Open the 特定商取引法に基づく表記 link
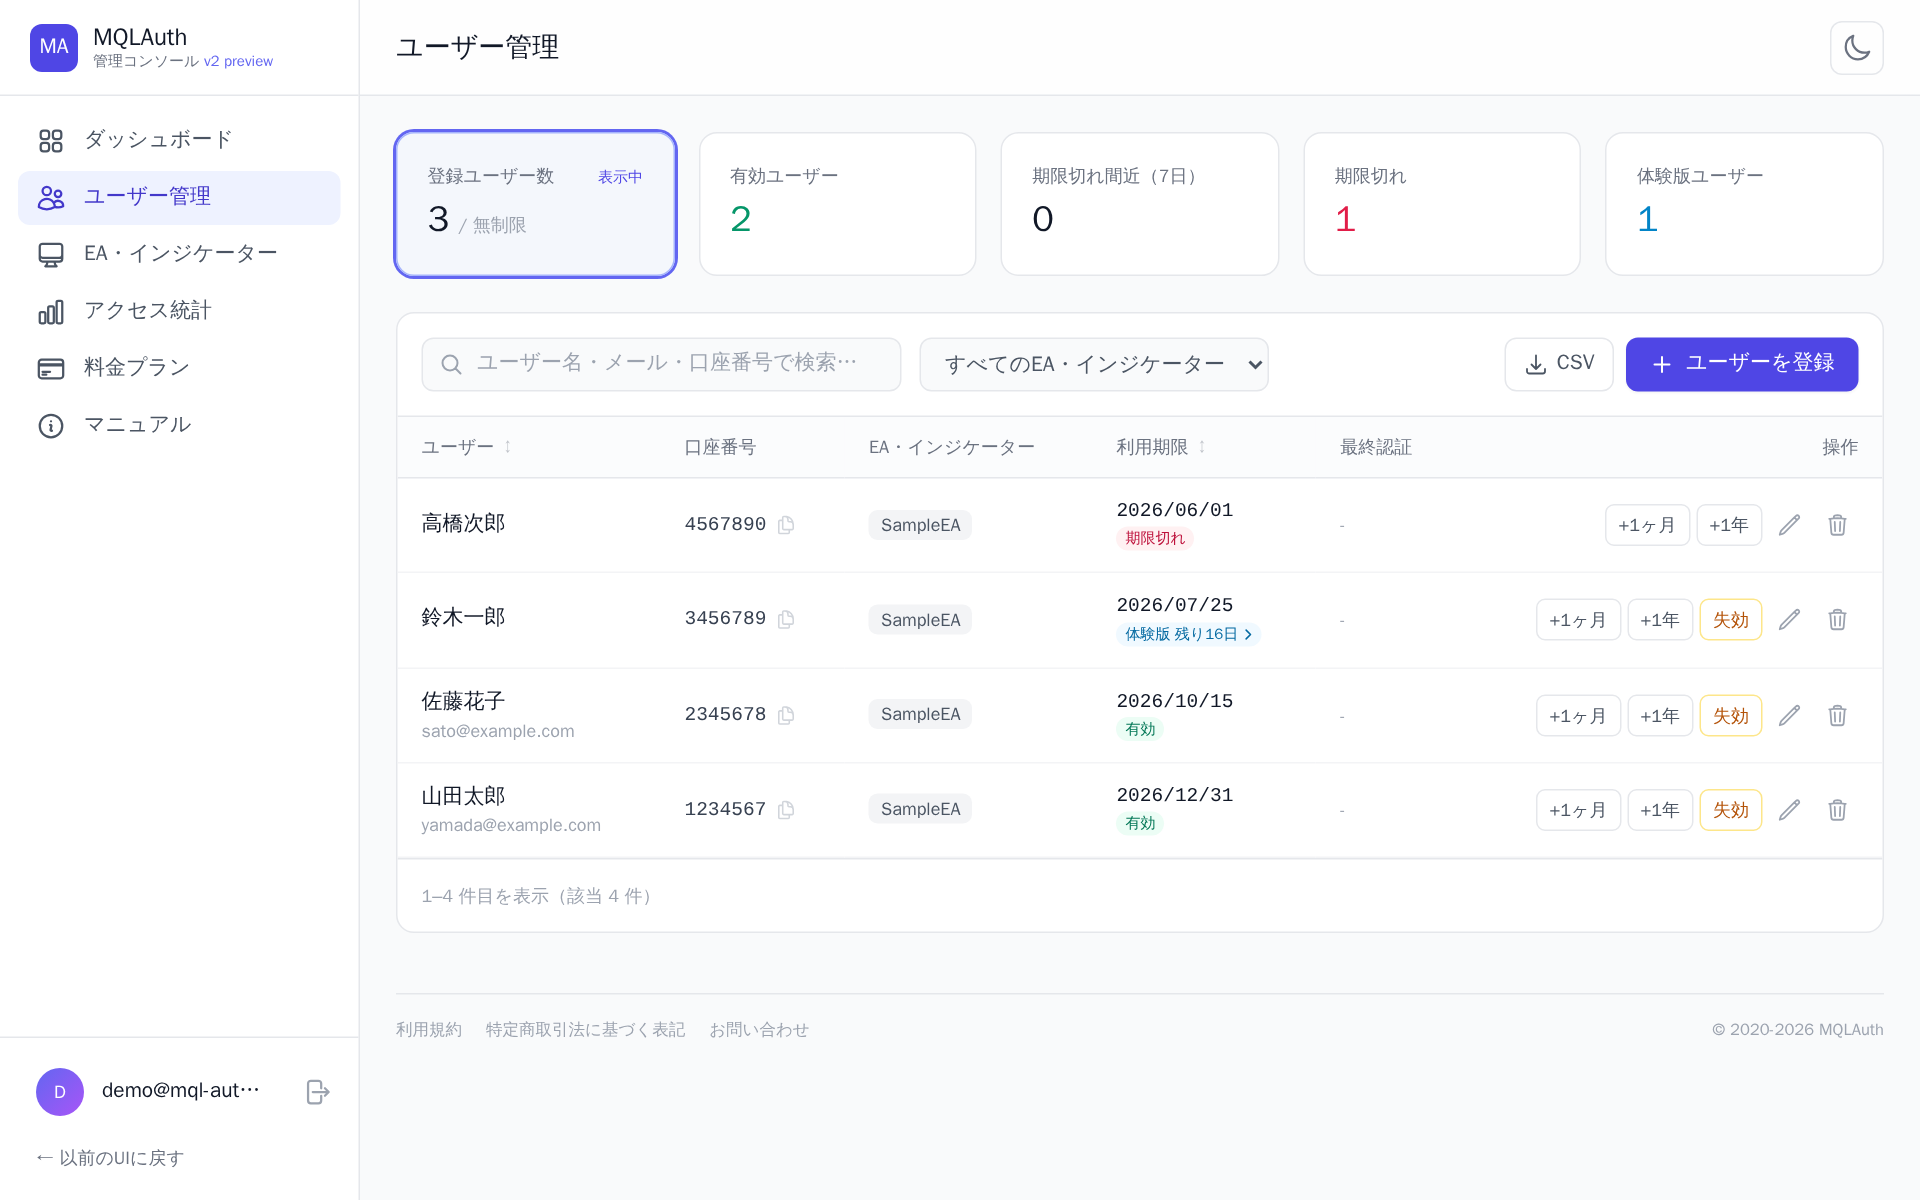Image resolution: width=1920 pixels, height=1200 pixels. click(585, 1030)
